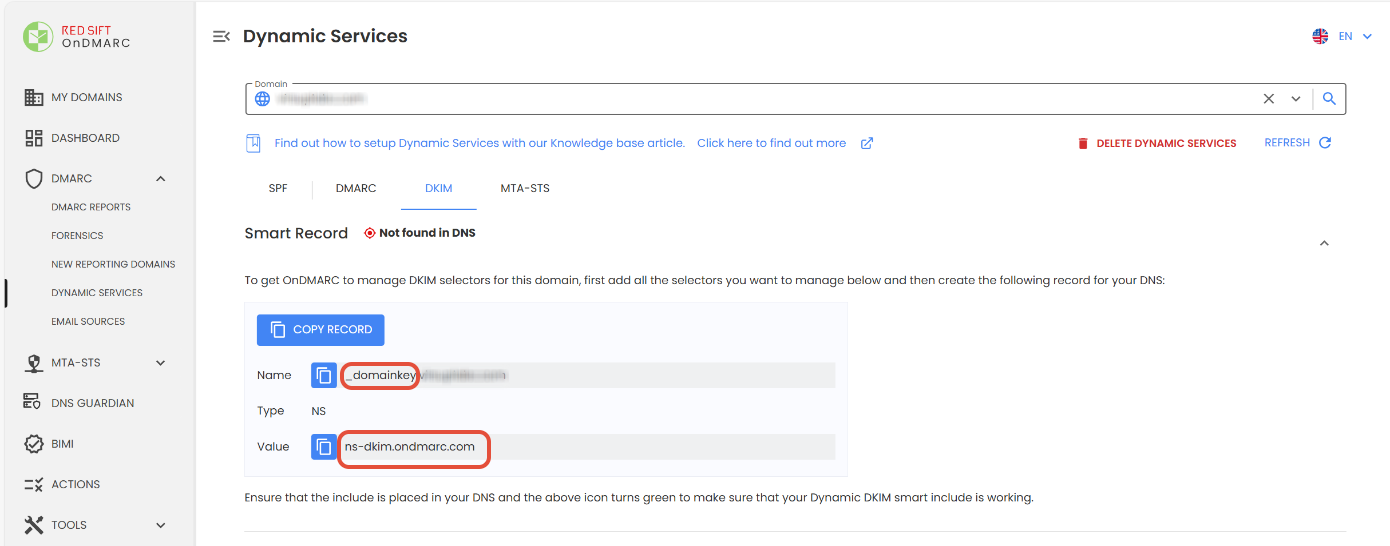
Task: Collapse the Smart Record section chevron
Action: point(1324,243)
